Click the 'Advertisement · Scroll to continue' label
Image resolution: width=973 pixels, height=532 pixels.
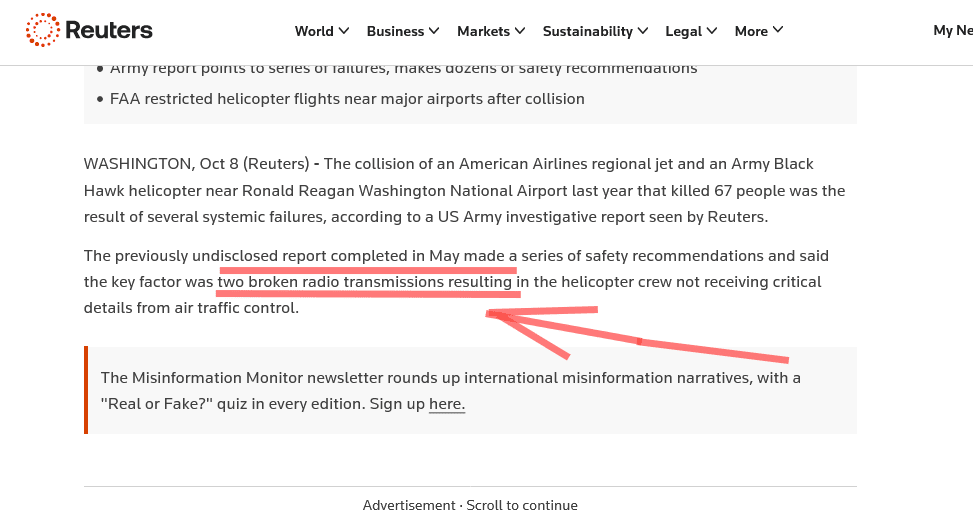pyautogui.click(x=470, y=505)
